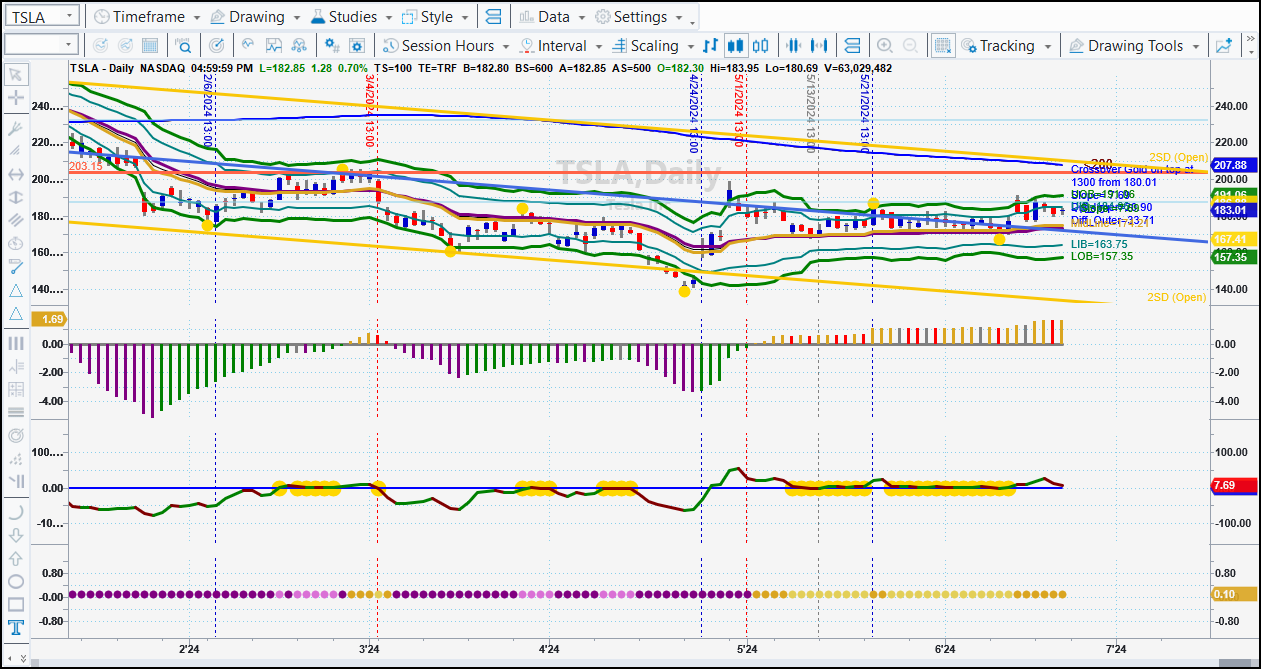Expand the Timeframe dropdown arrow
The image size is (1261, 669).
tap(198, 18)
